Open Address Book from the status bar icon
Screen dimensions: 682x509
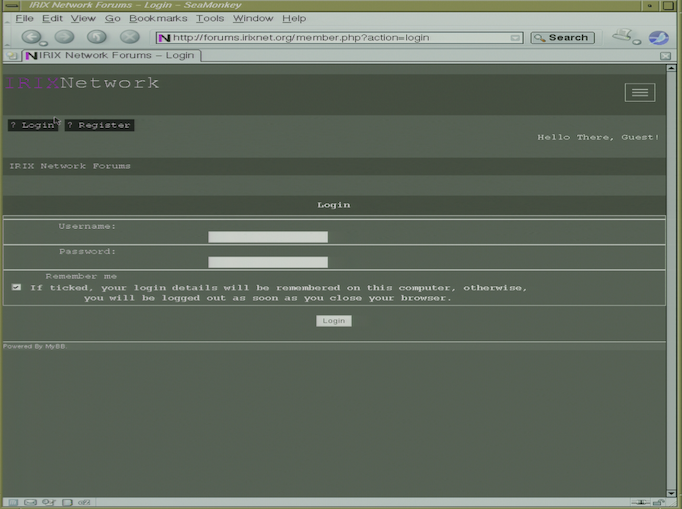(67, 502)
